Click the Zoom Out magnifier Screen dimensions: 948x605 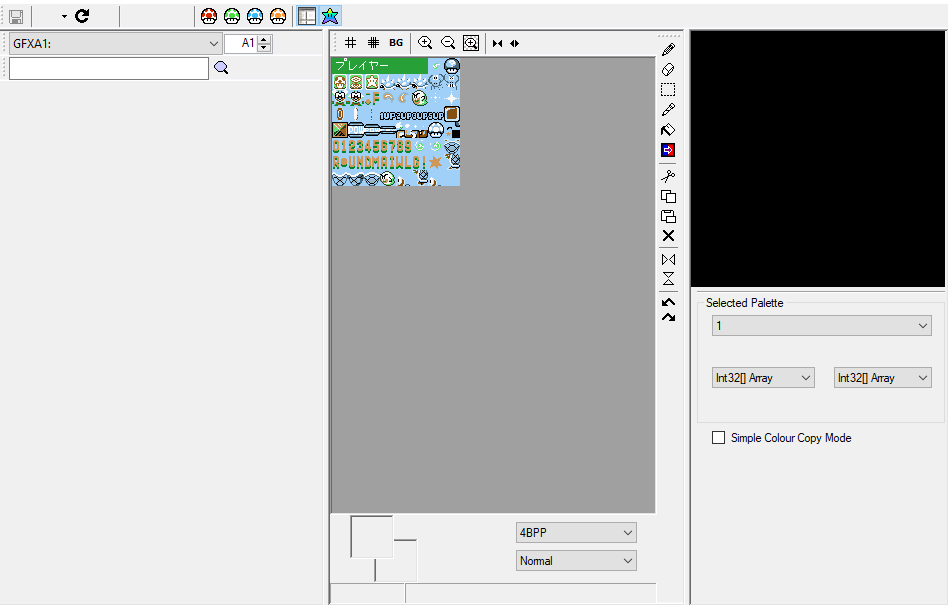(x=448, y=43)
